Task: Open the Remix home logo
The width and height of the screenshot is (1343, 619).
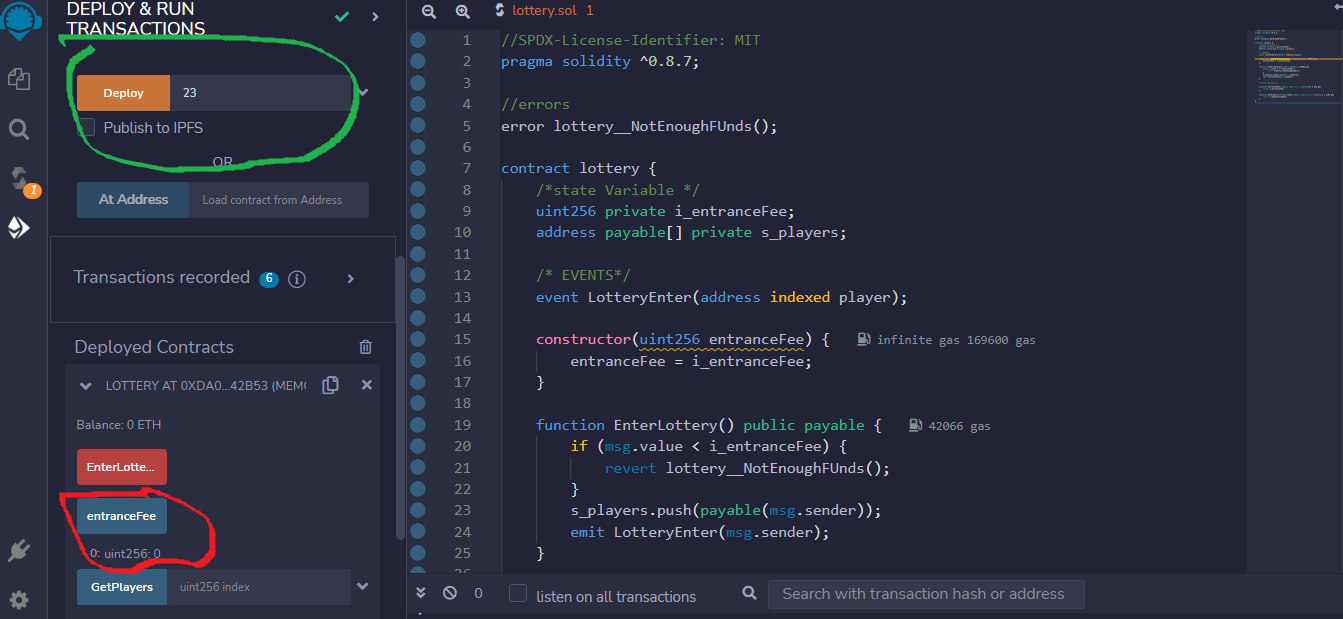Action: pyautogui.click(x=19, y=20)
